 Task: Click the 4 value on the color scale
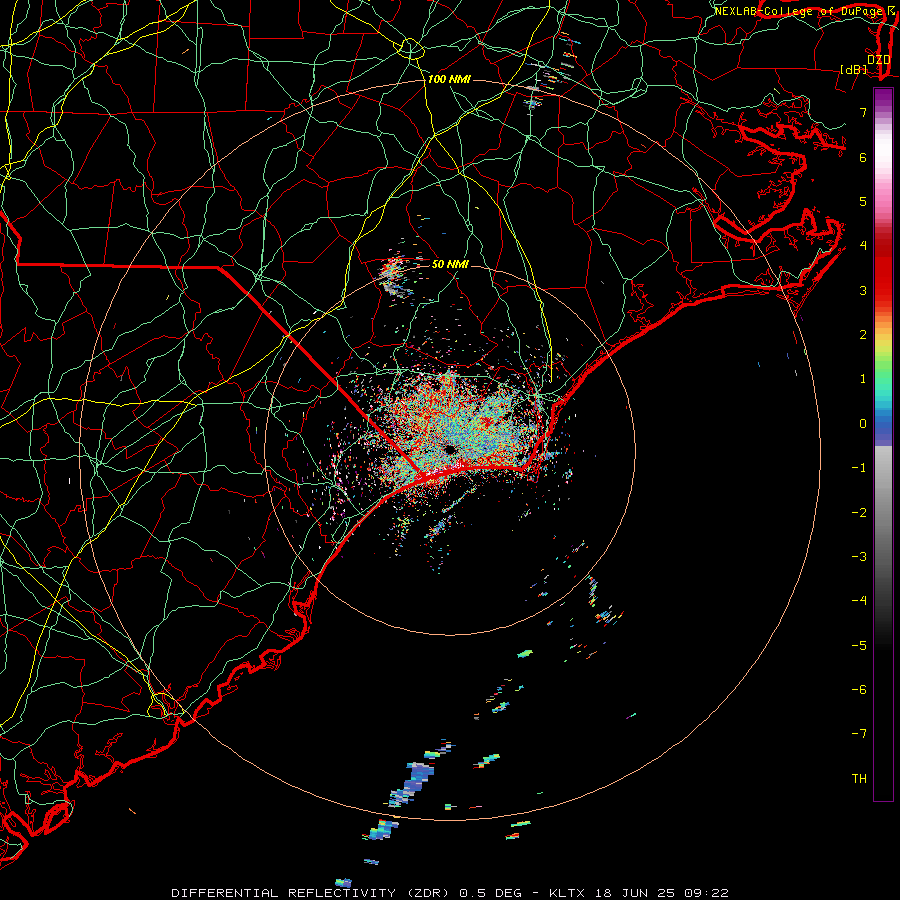pyautogui.click(x=863, y=245)
